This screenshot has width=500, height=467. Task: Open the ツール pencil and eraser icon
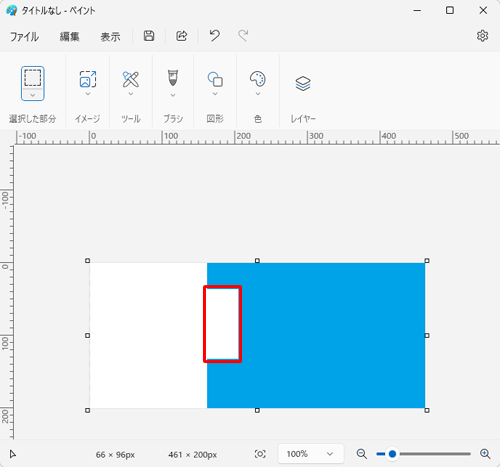[x=131, y=79]
